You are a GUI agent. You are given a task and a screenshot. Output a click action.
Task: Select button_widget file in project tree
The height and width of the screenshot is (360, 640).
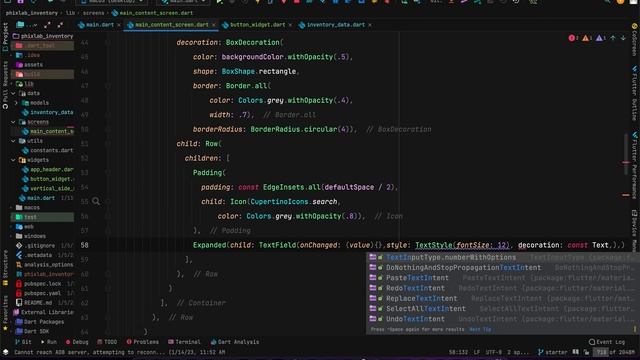pyautogui.click(x=48, y=179)
